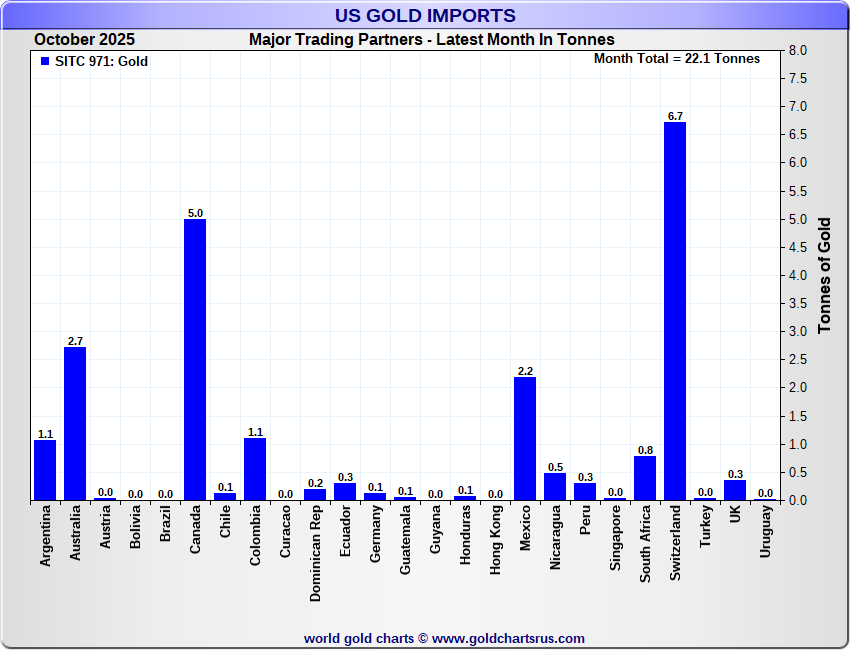
Task: Select the Colombia bar in the chart
Action: click(255, 469)
